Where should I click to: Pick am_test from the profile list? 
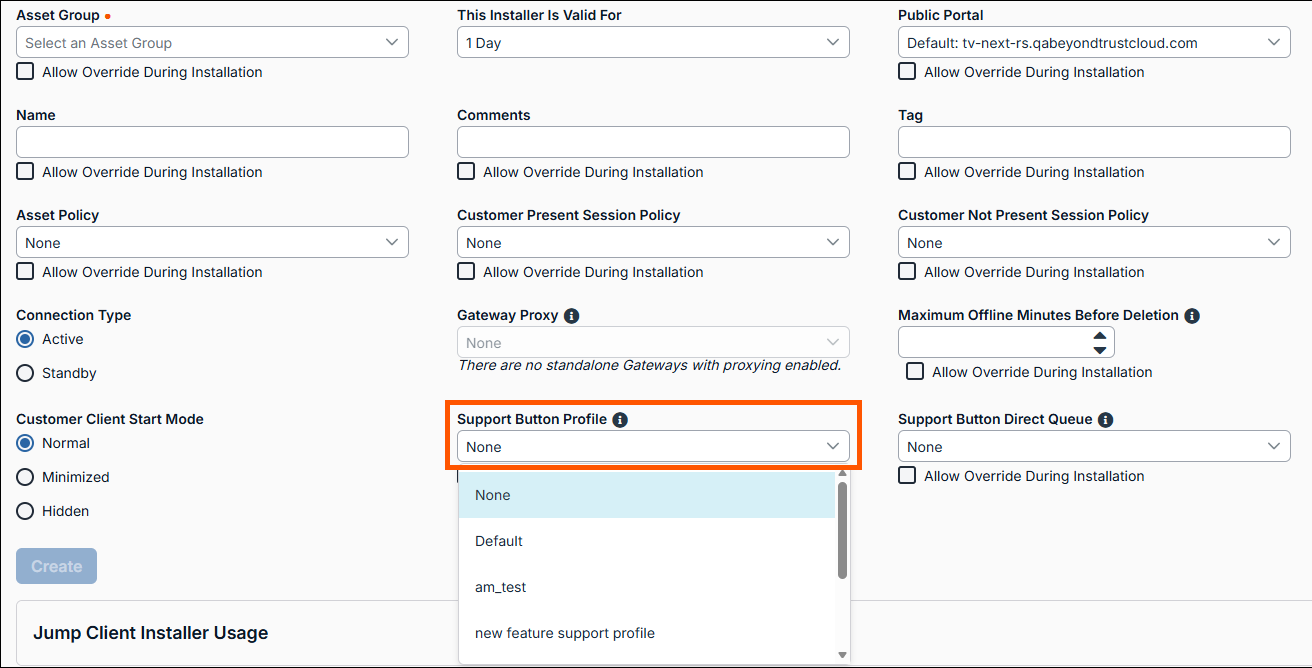pos(501,587)
